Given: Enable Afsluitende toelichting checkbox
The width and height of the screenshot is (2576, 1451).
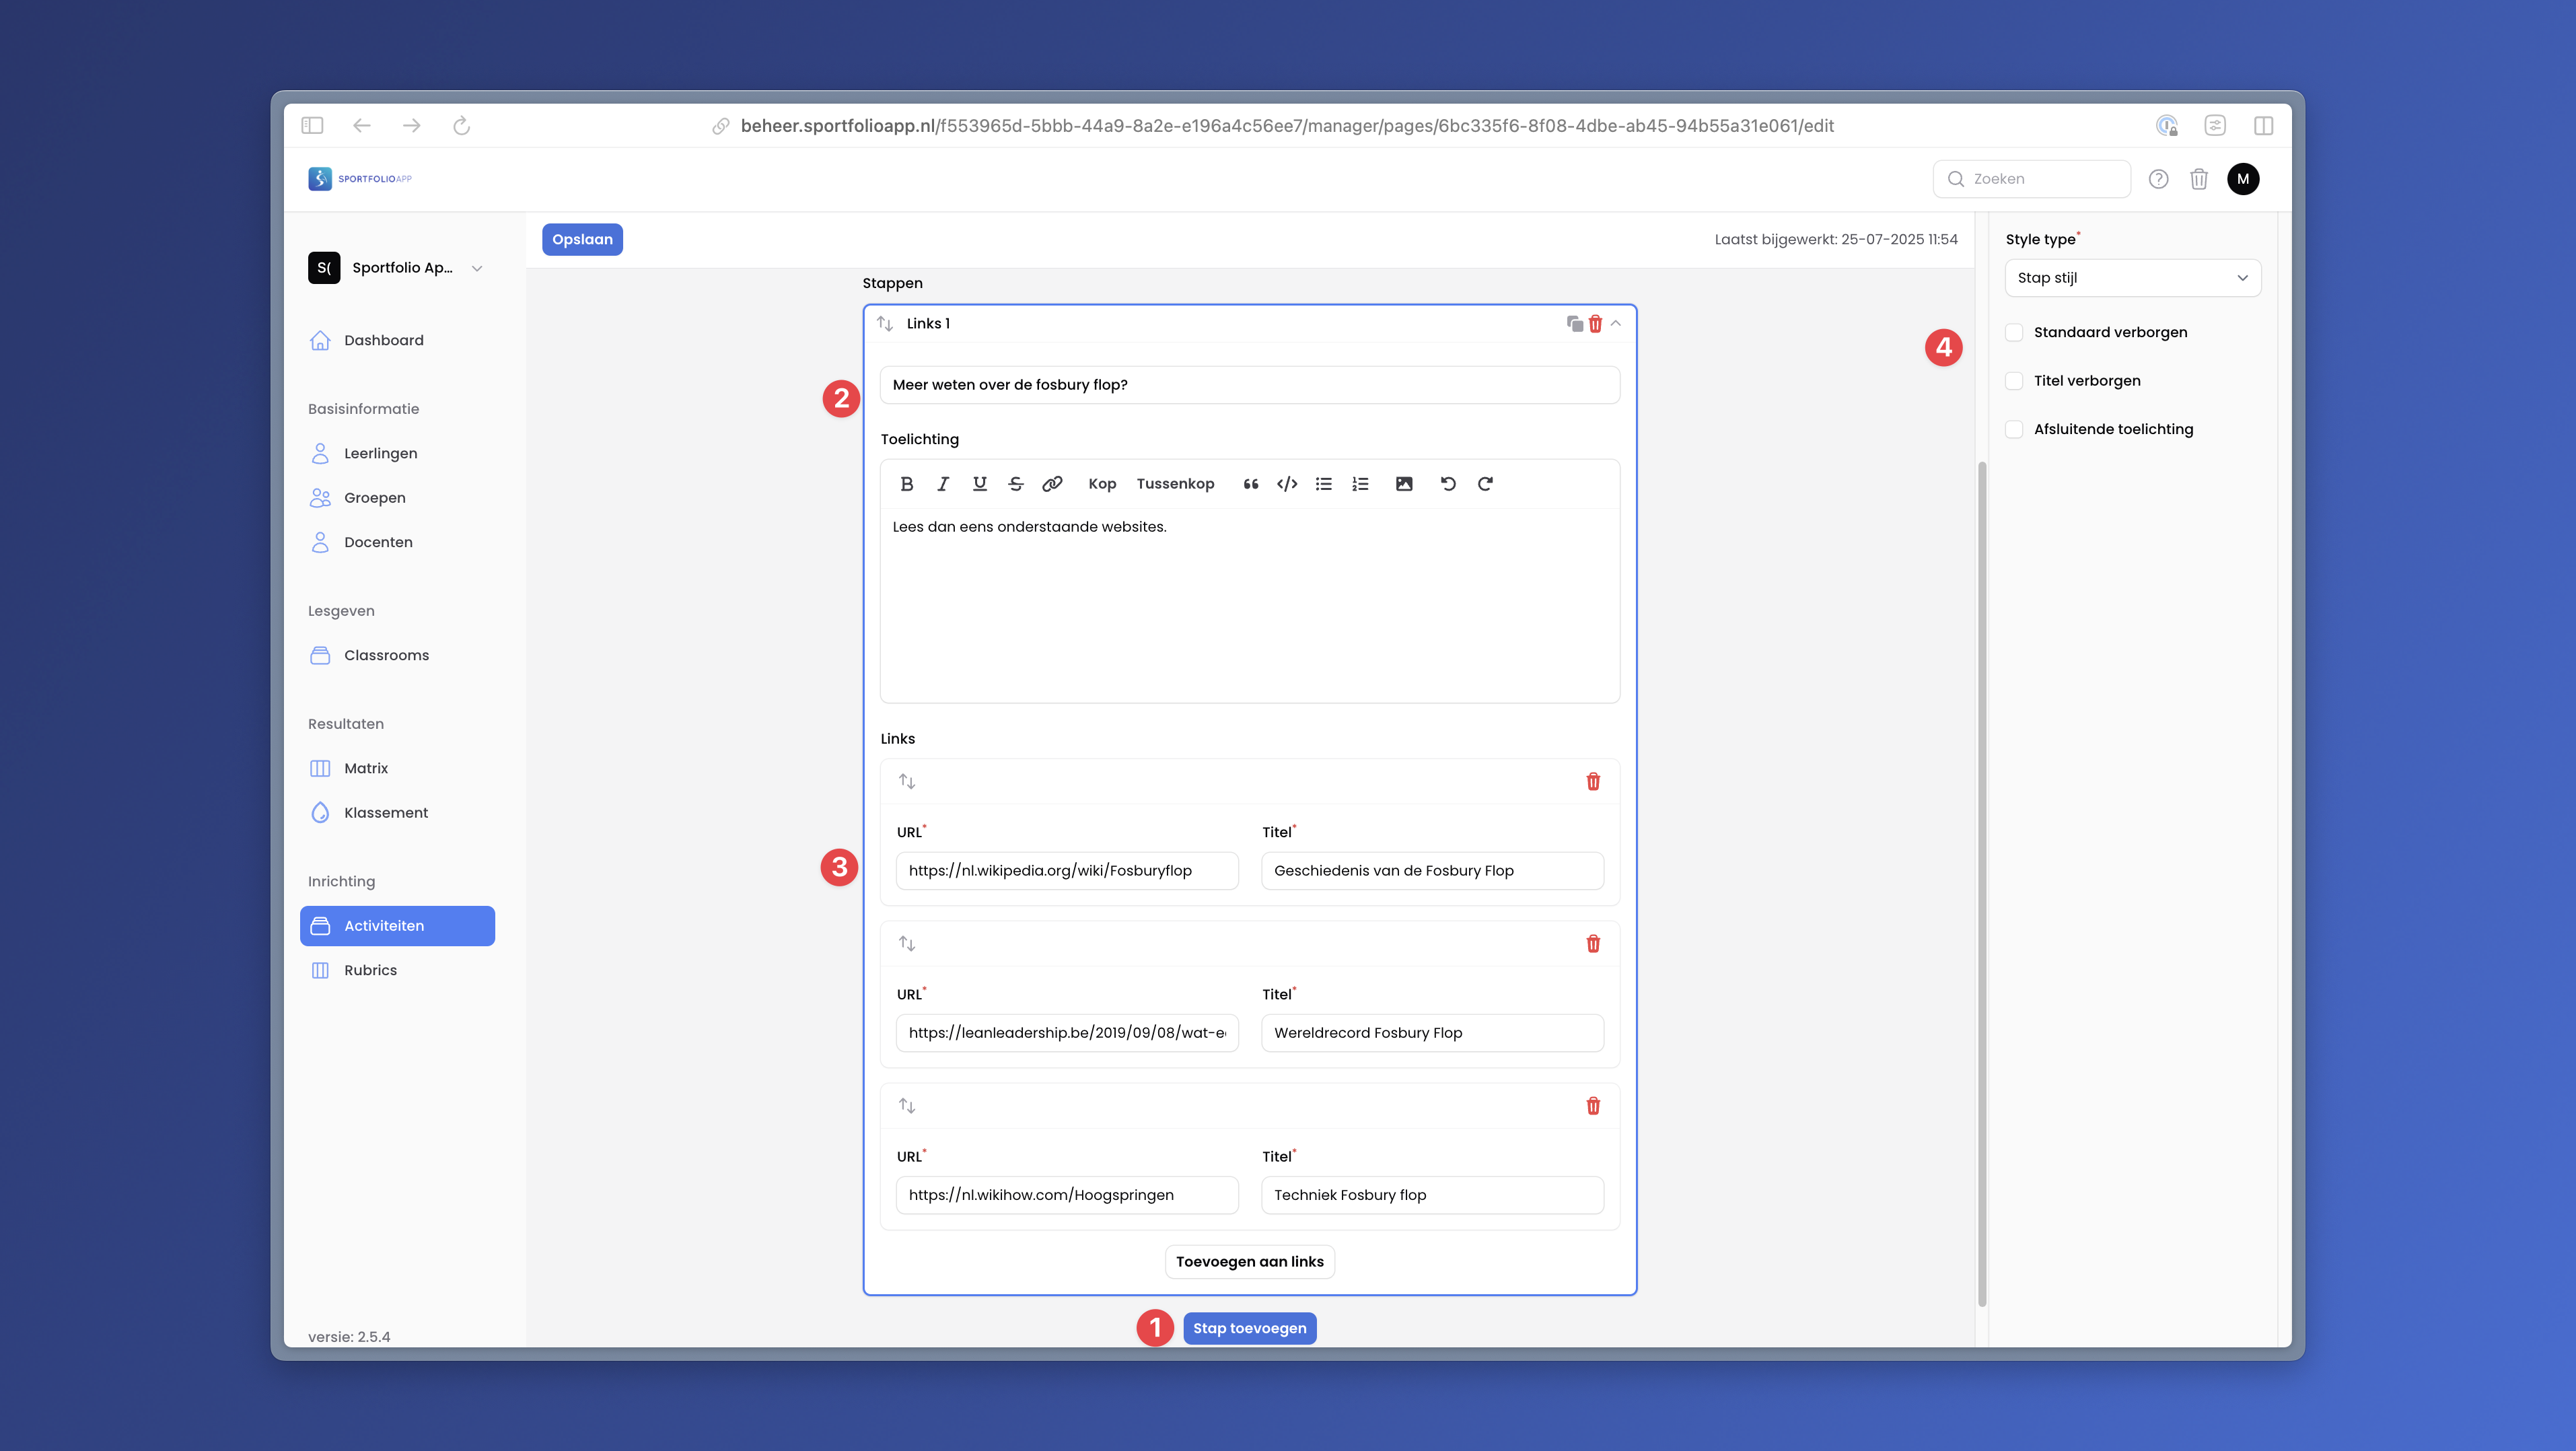Looking at the screenshot, I should (x=2014, y=429).
